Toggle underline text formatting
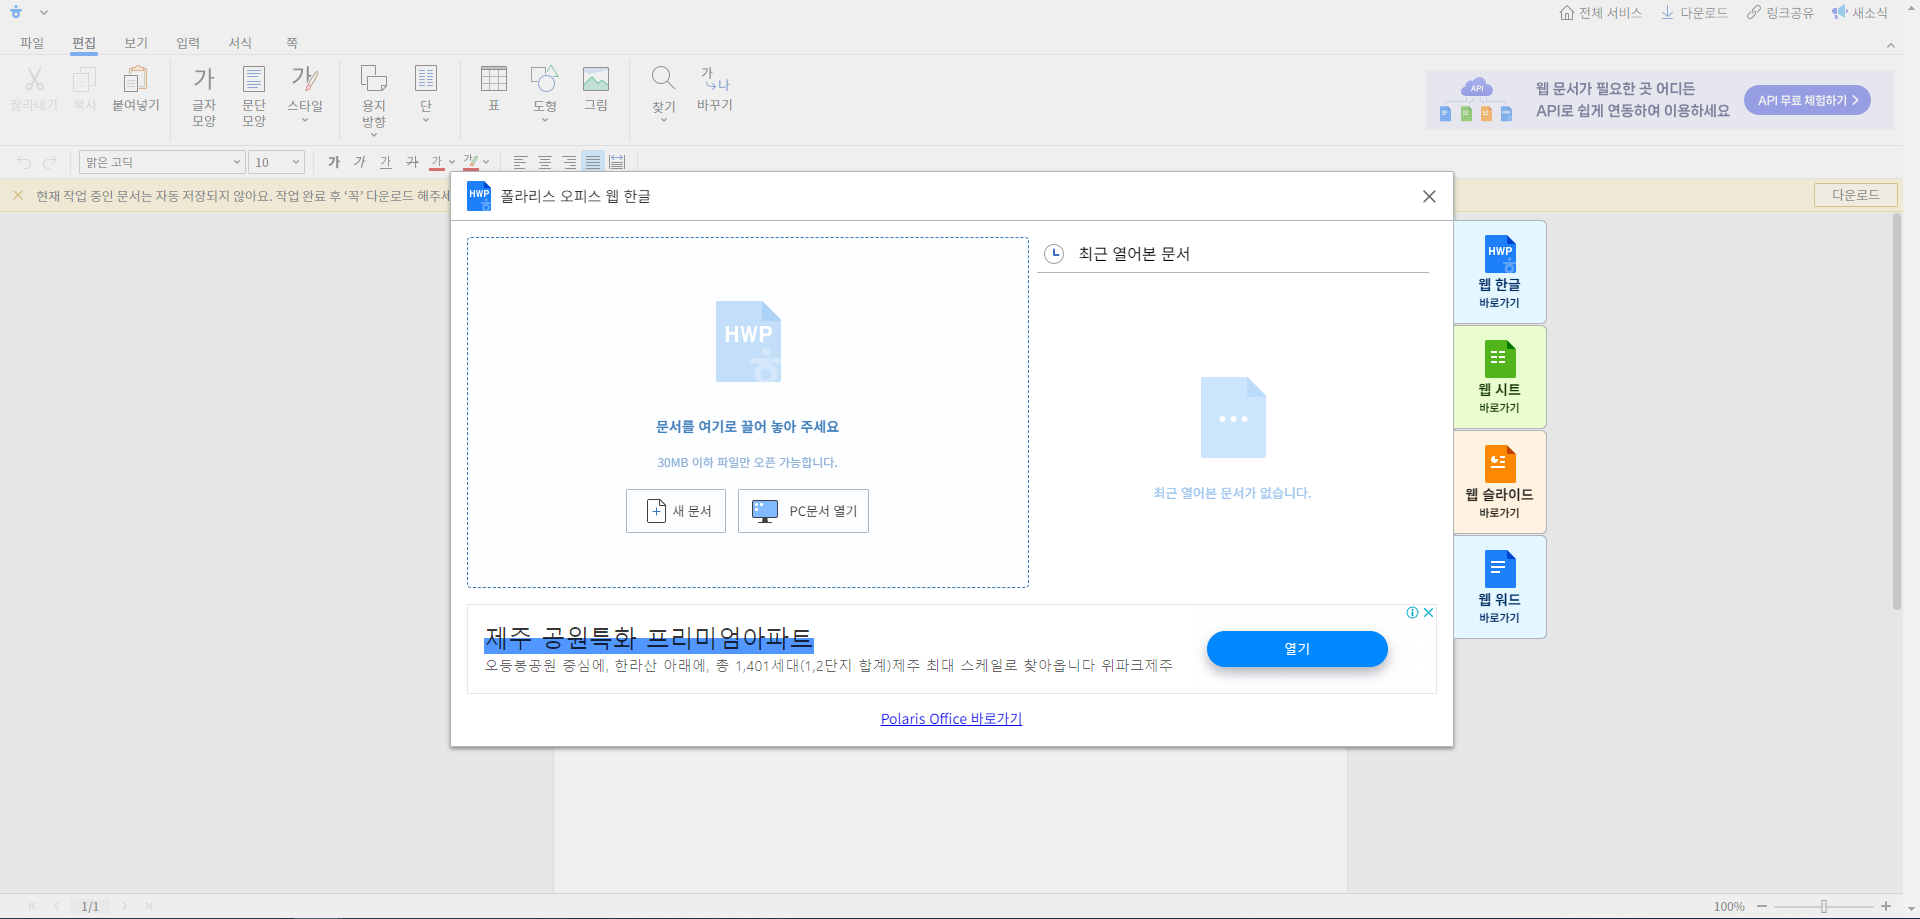The height and width of the screenshot is (919, 1920). (x=386, y=162)
